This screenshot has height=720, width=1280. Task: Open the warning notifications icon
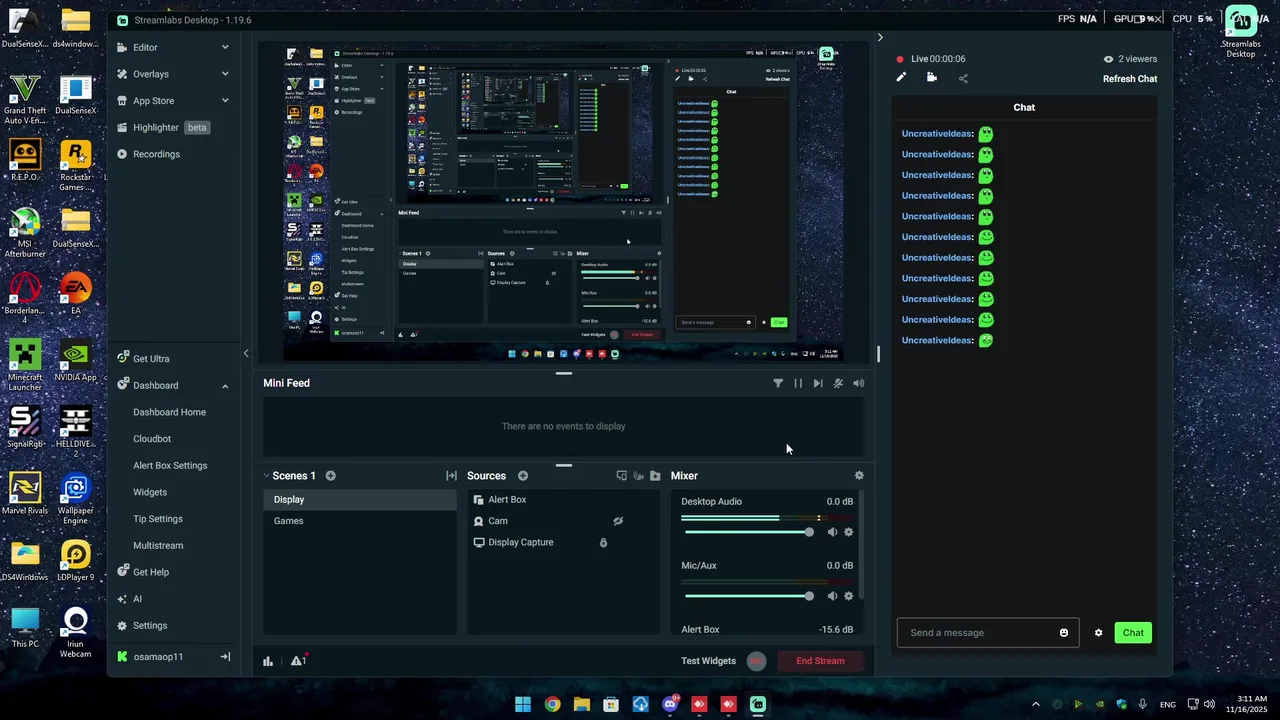(x=297, y=661)
